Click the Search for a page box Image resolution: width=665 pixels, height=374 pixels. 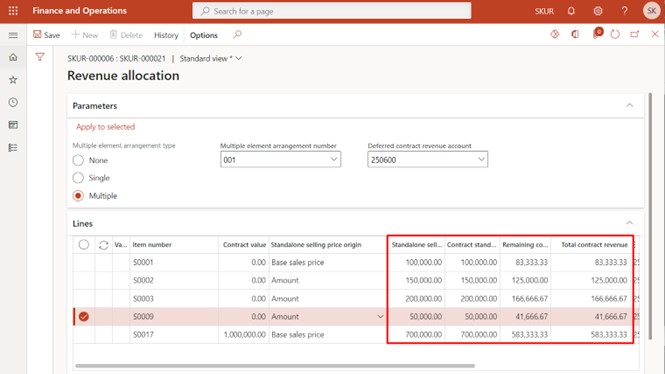click(332, 11)
